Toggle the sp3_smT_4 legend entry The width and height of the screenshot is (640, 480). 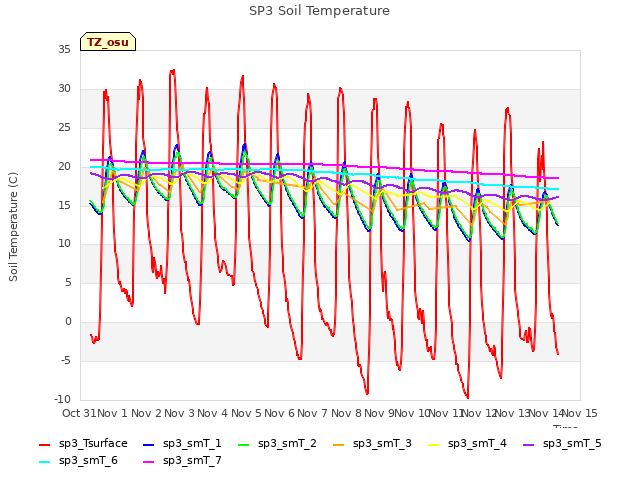click(467, 444)
